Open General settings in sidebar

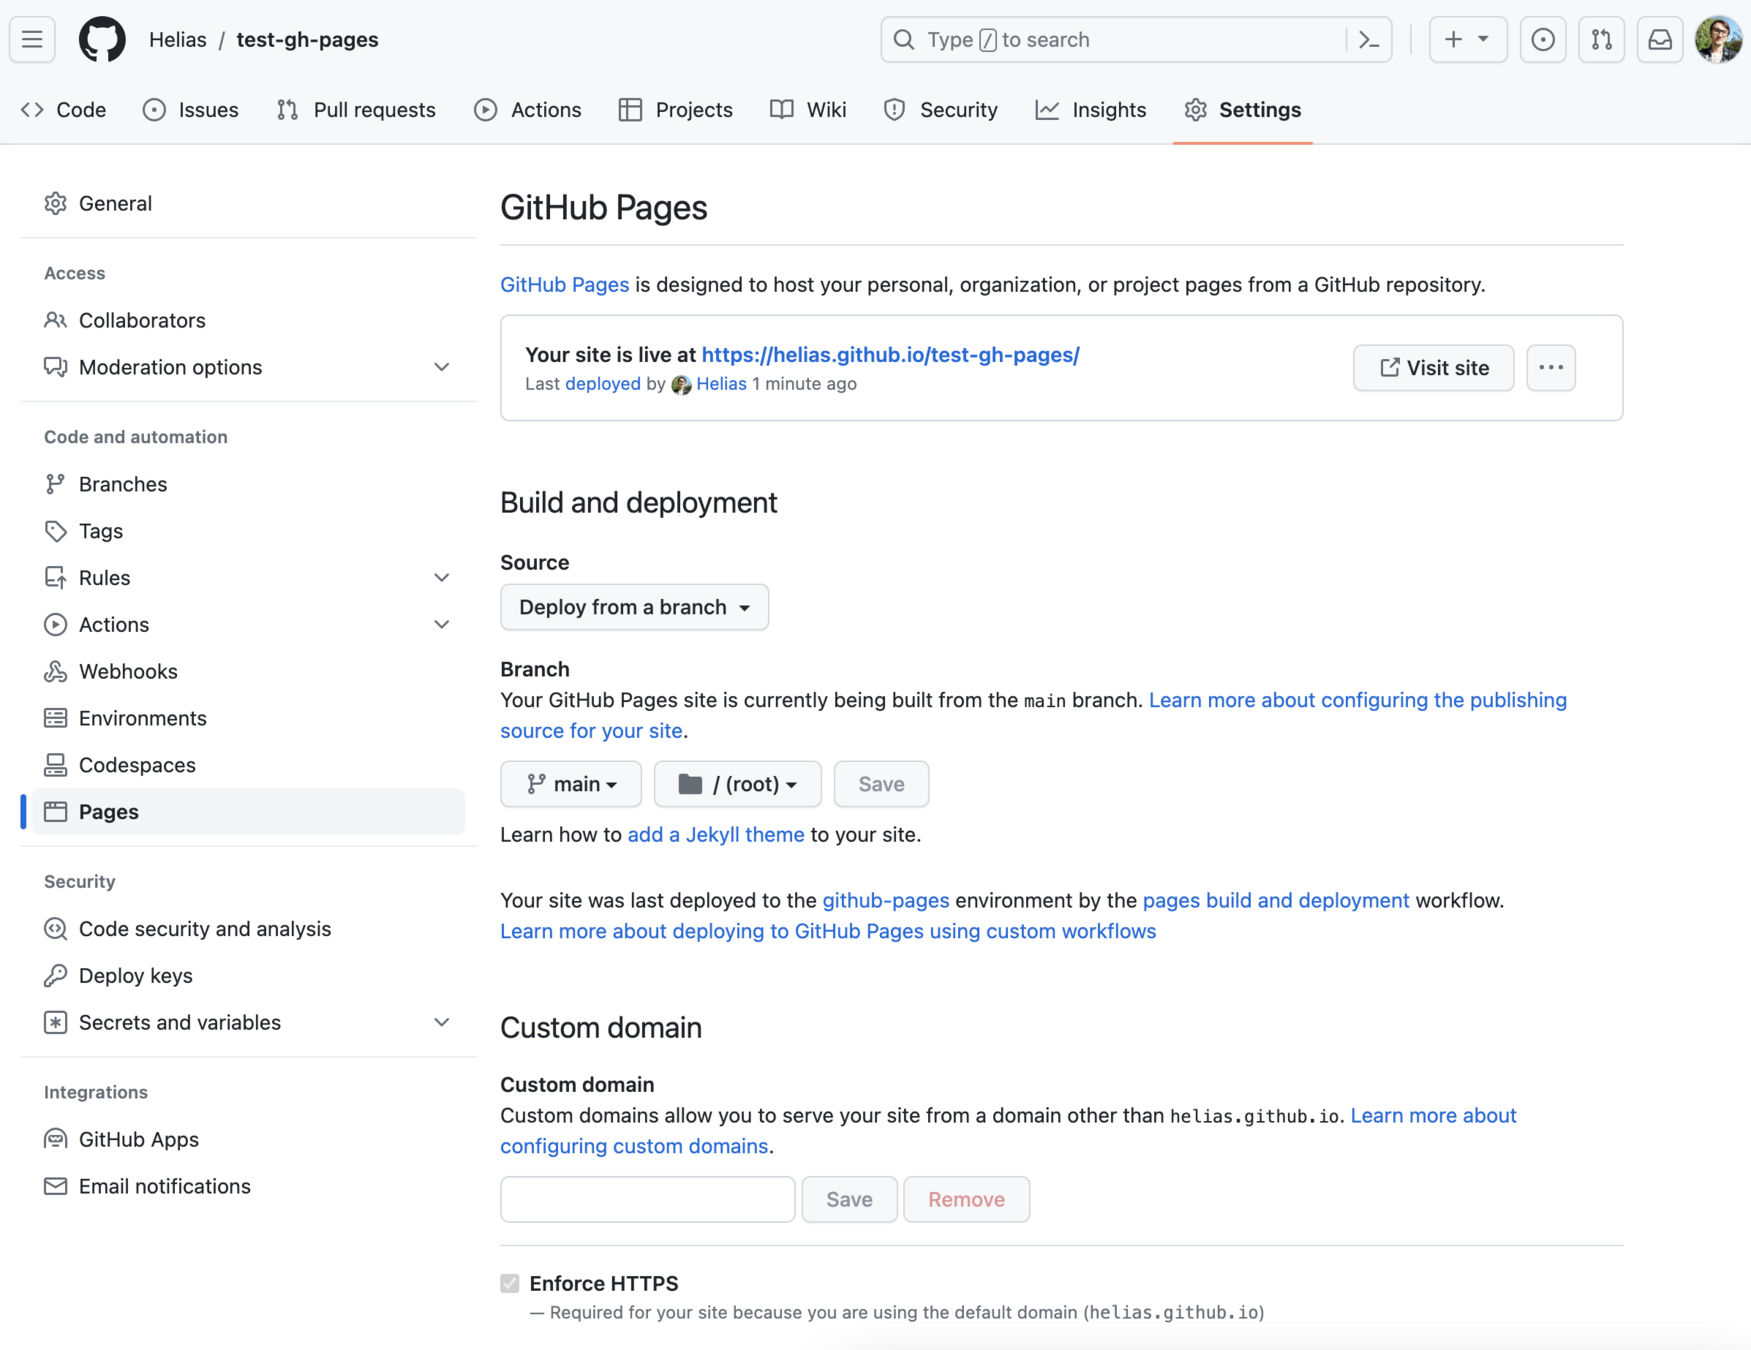tap(249, 203)
